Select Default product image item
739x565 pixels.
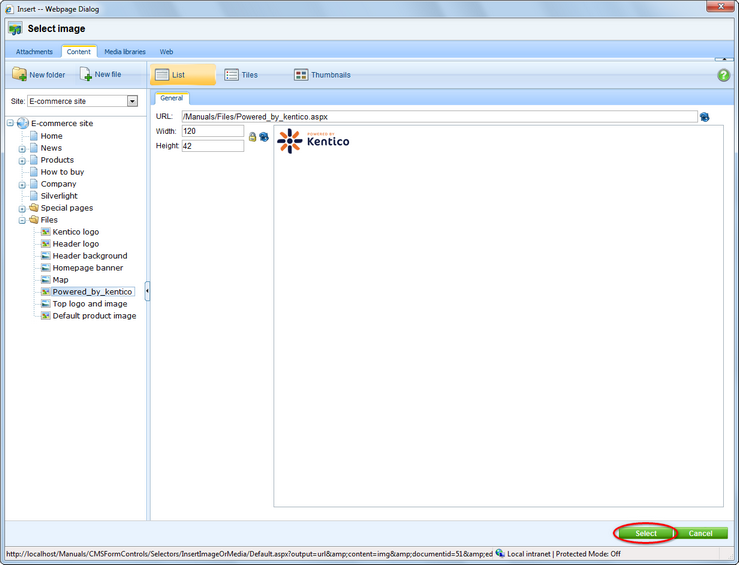94,316
